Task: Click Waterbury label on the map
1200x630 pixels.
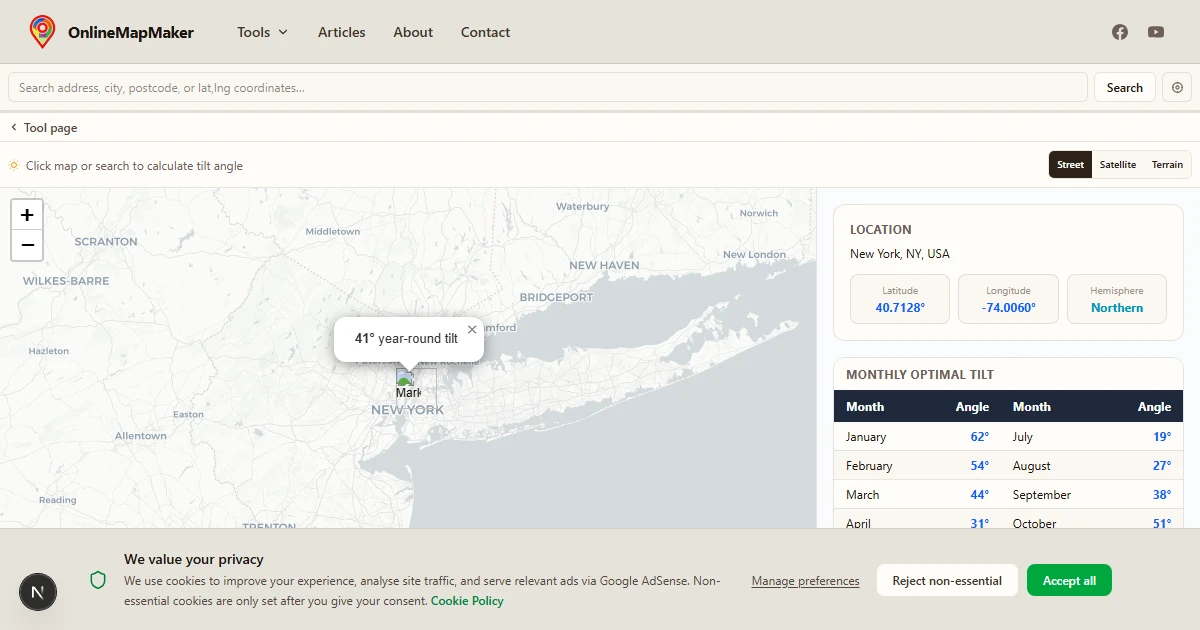Action: click(582, 206)
